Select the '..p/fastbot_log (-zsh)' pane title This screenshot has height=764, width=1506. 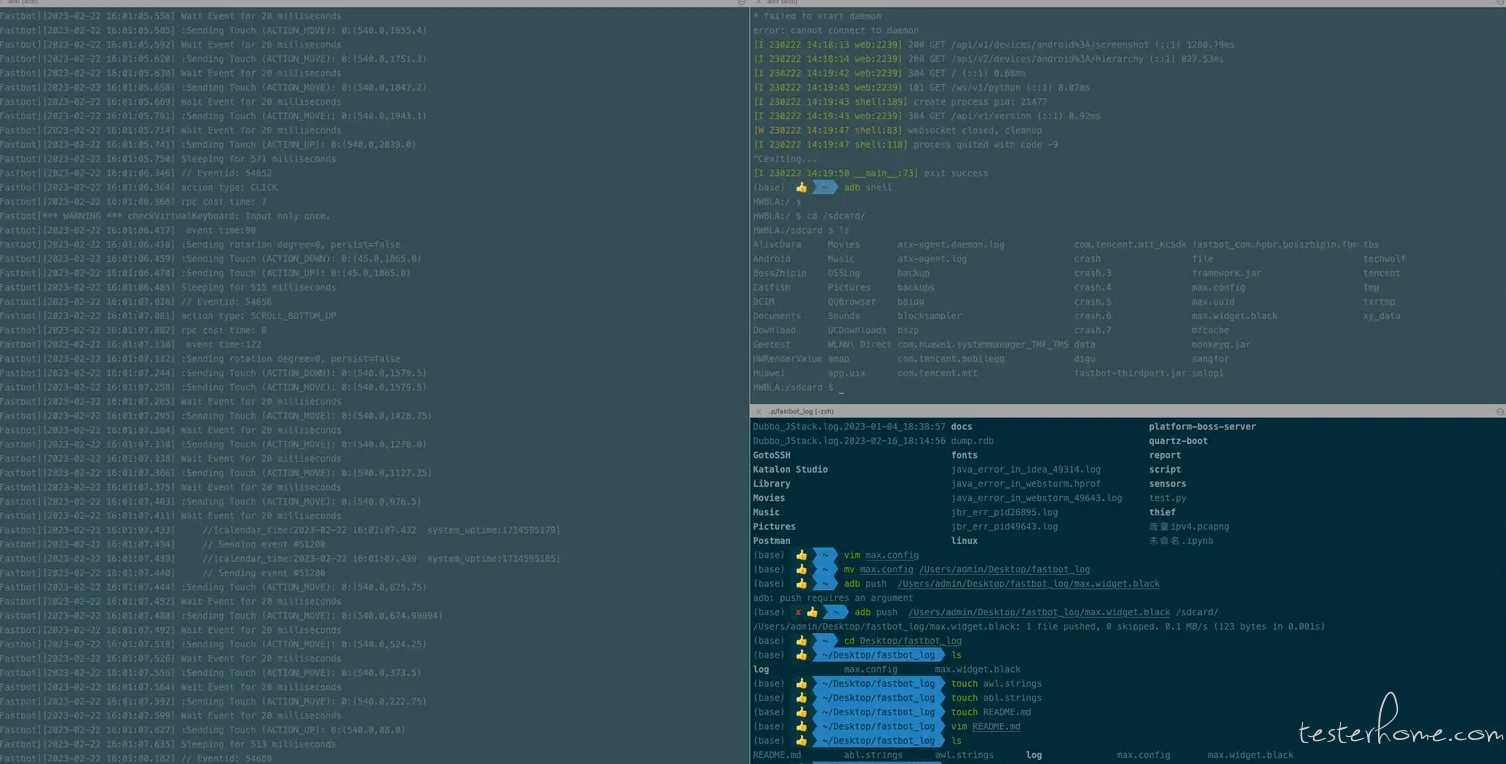(802, 411)
